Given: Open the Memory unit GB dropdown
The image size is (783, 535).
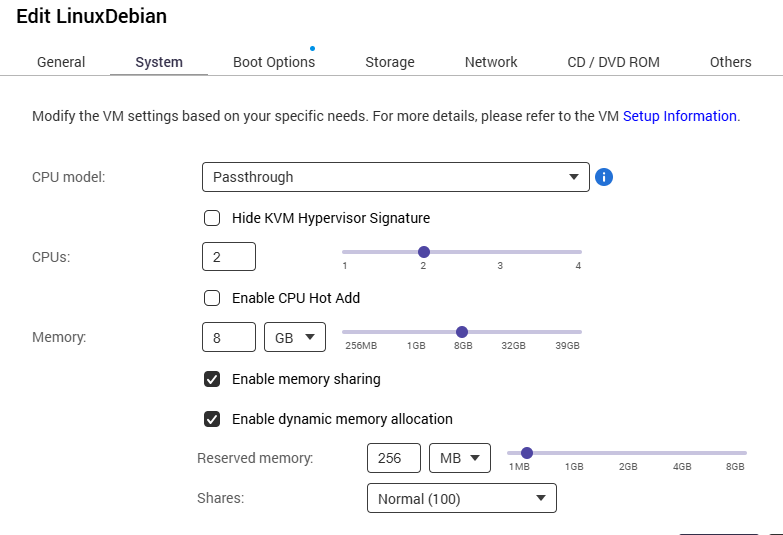Looking at the screenshot, I should coord(295,338).
